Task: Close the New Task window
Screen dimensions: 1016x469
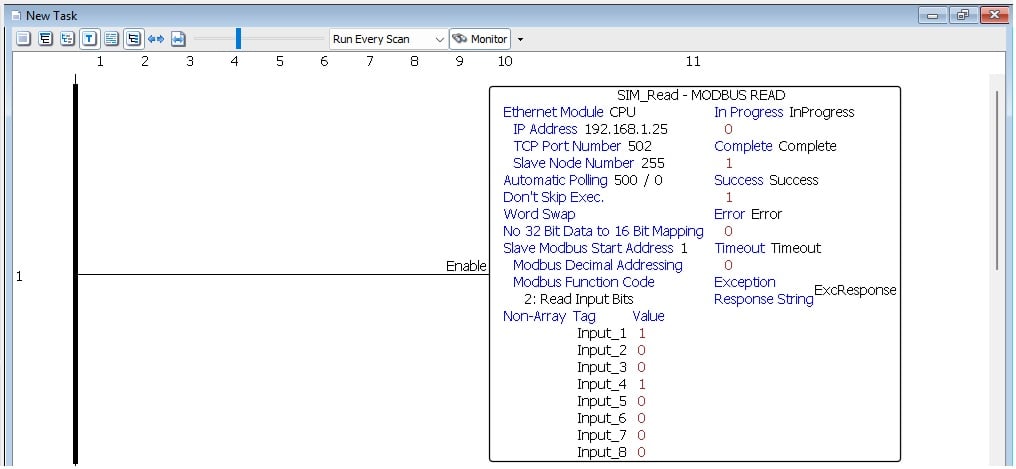Action: (x=995, y=16)
